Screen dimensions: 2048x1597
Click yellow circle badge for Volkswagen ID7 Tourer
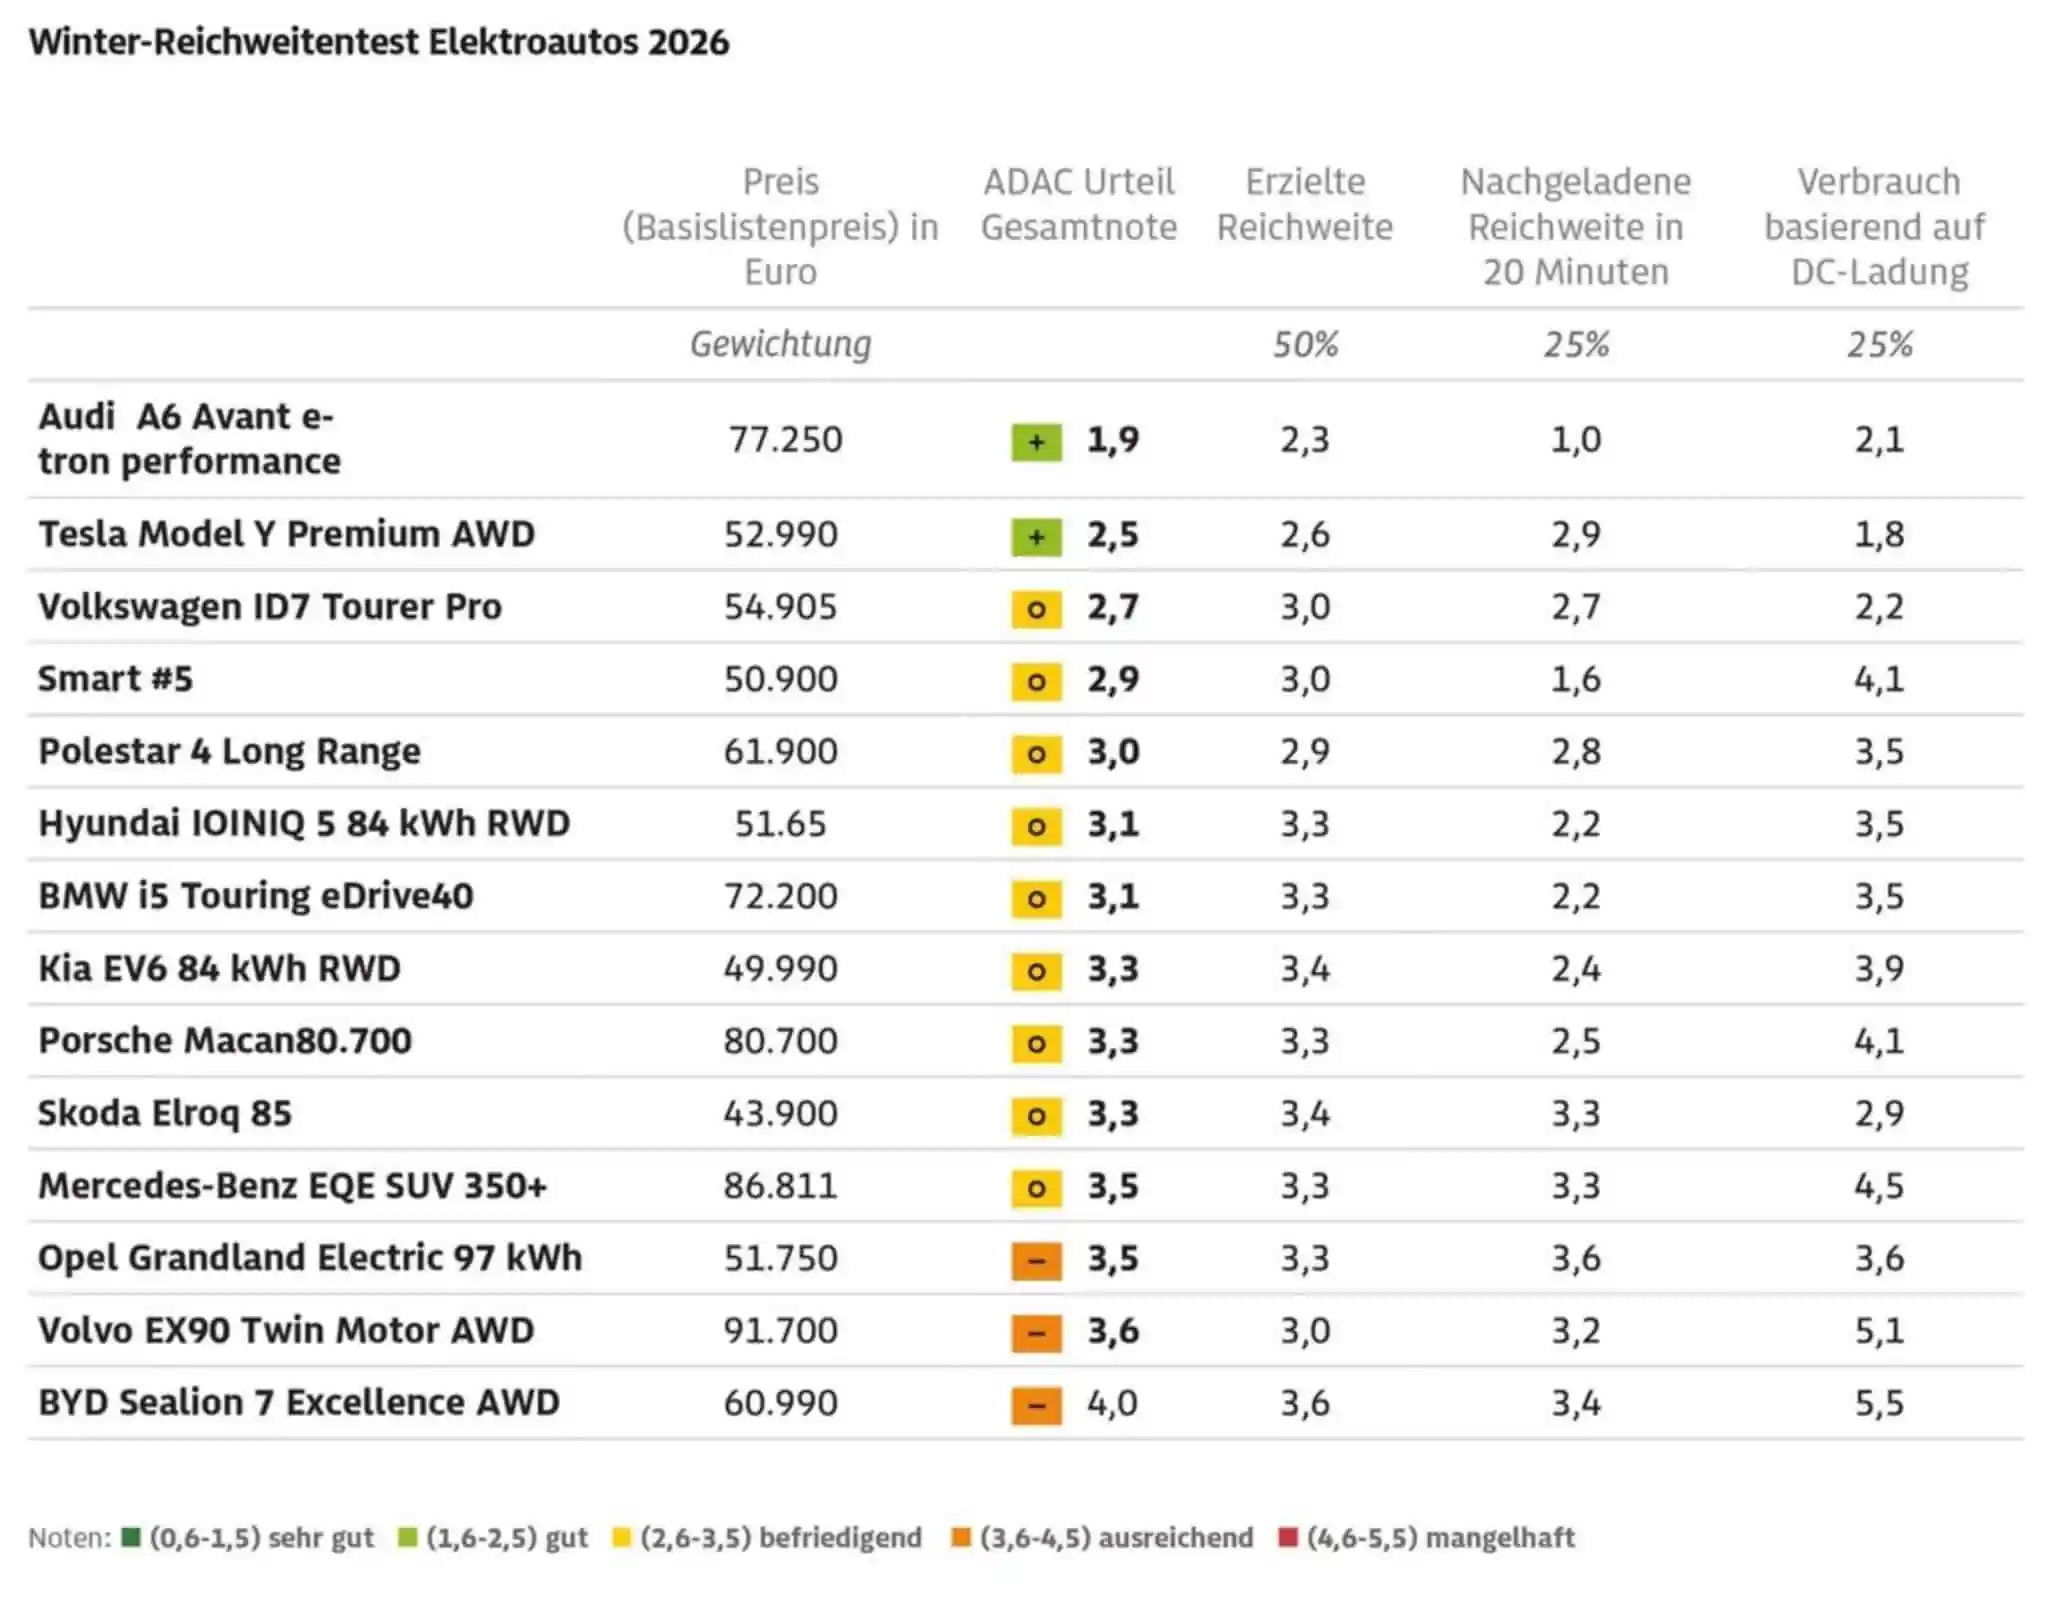pyautogui.click(x=1036, y=609)
